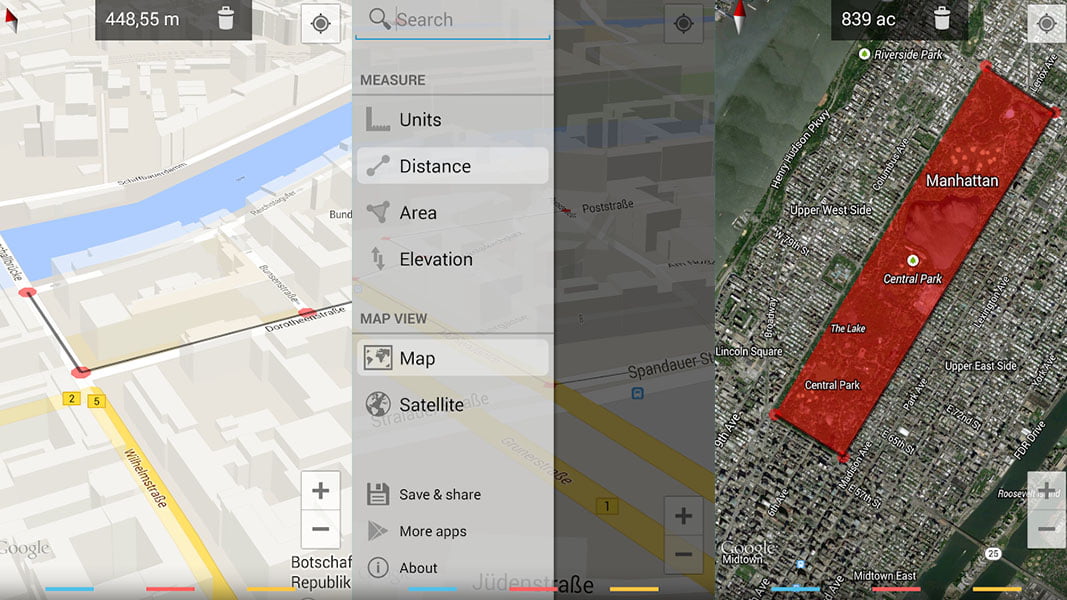The image size is (1067, 600).
Task: Tap the dimmed locate button behind menu
Action: click(x=683, y=23)
